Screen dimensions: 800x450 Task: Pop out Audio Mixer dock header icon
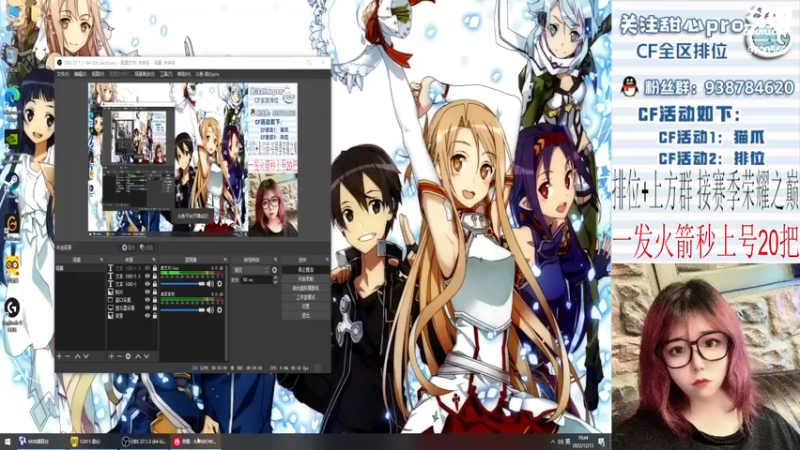pos(224,260)
